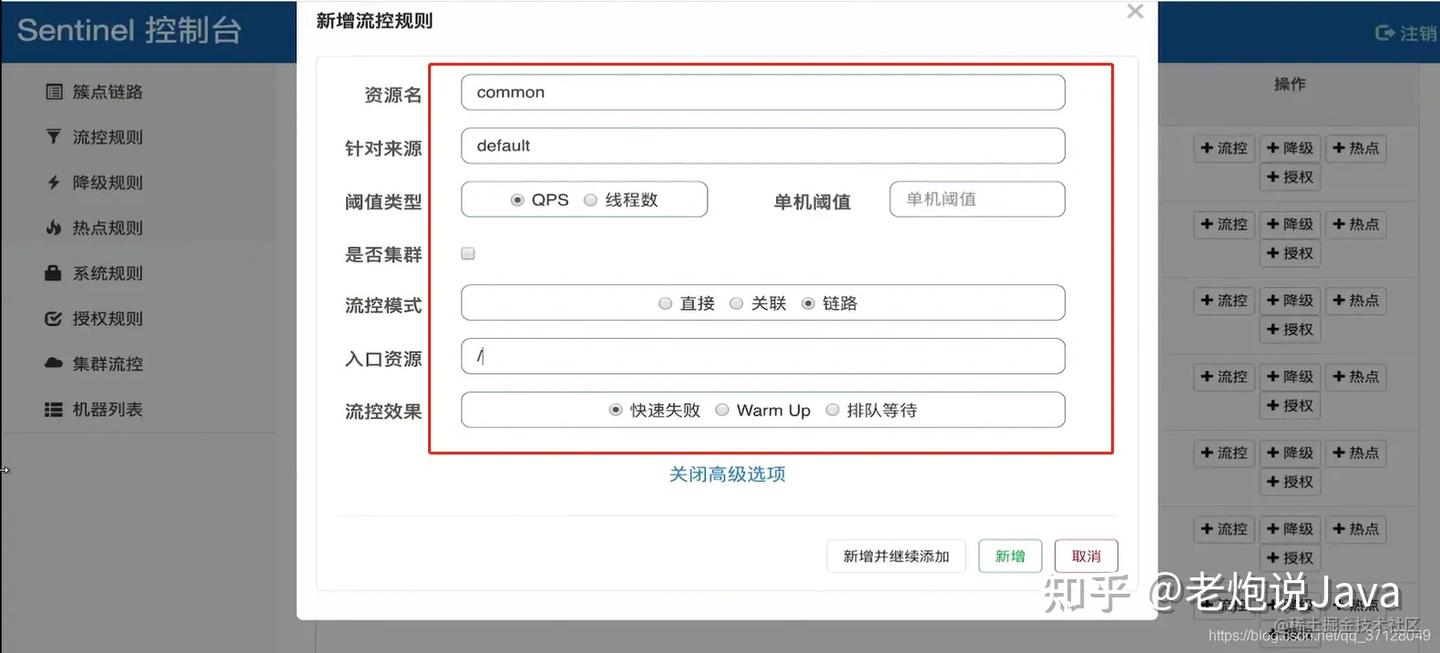
Task: Click the 资源名 field containing common
Action: coord(762,92)
